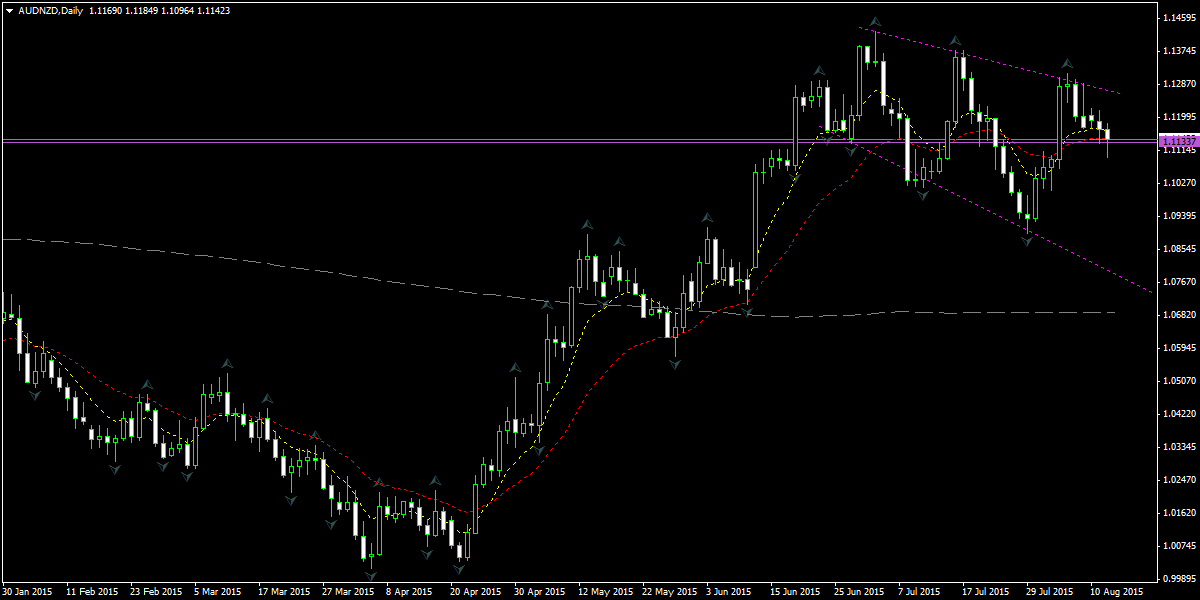The height and width of the screenshot is (600, 1200).
Task: Click the 8 Apr 2015 date label
Action: click(410, 592)
